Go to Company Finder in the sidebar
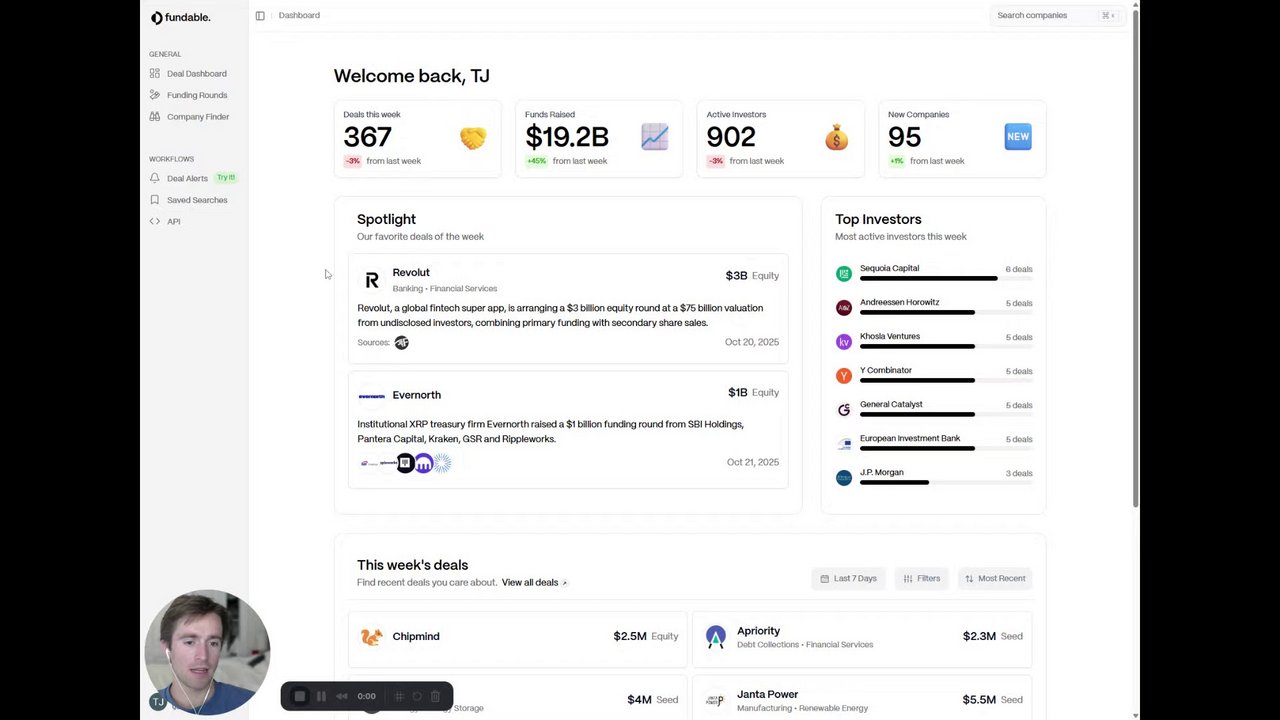The width and height of the screenshot is (1280, 720). click(197, 117)
